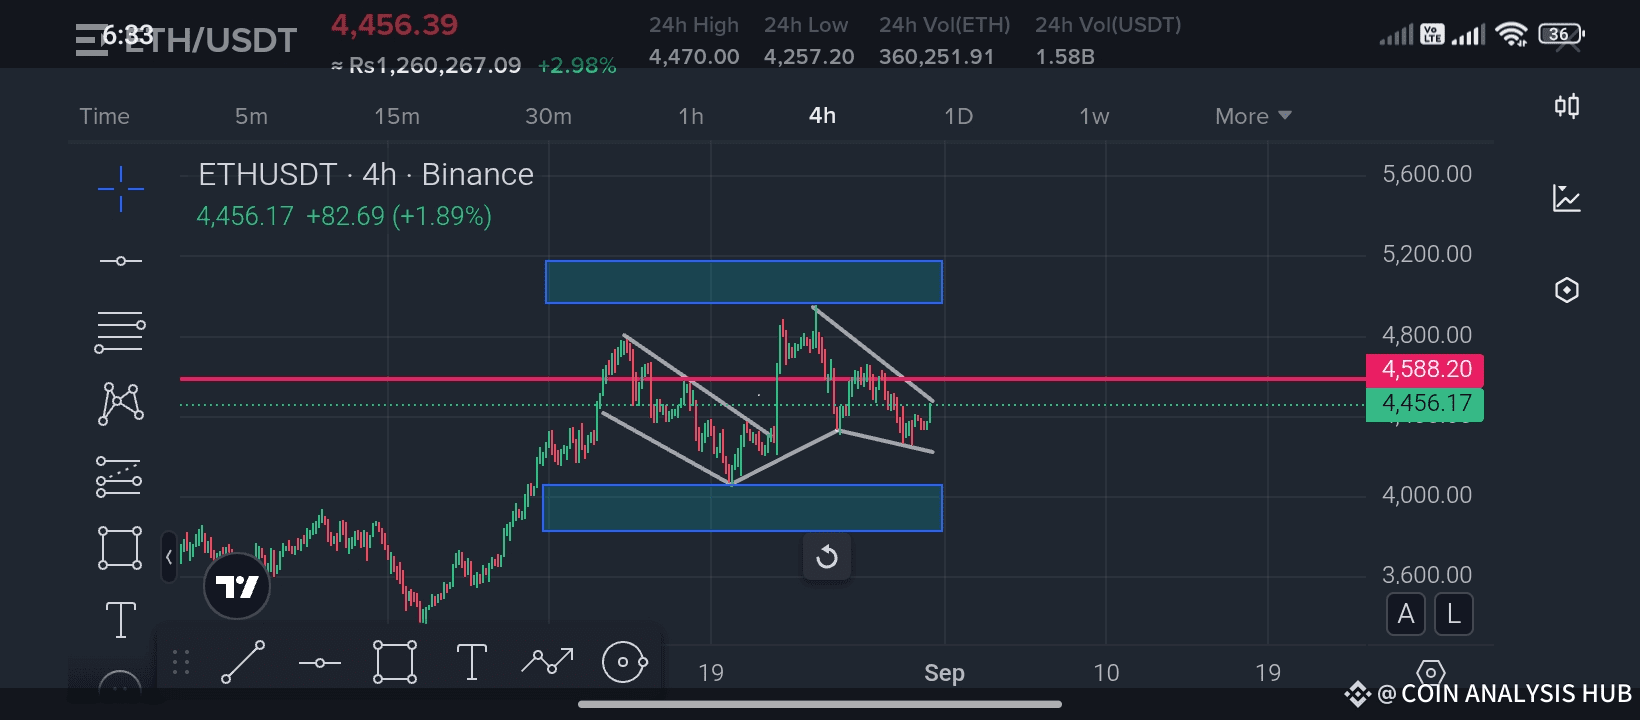Click the TradingView logo badge

(237, 586)
